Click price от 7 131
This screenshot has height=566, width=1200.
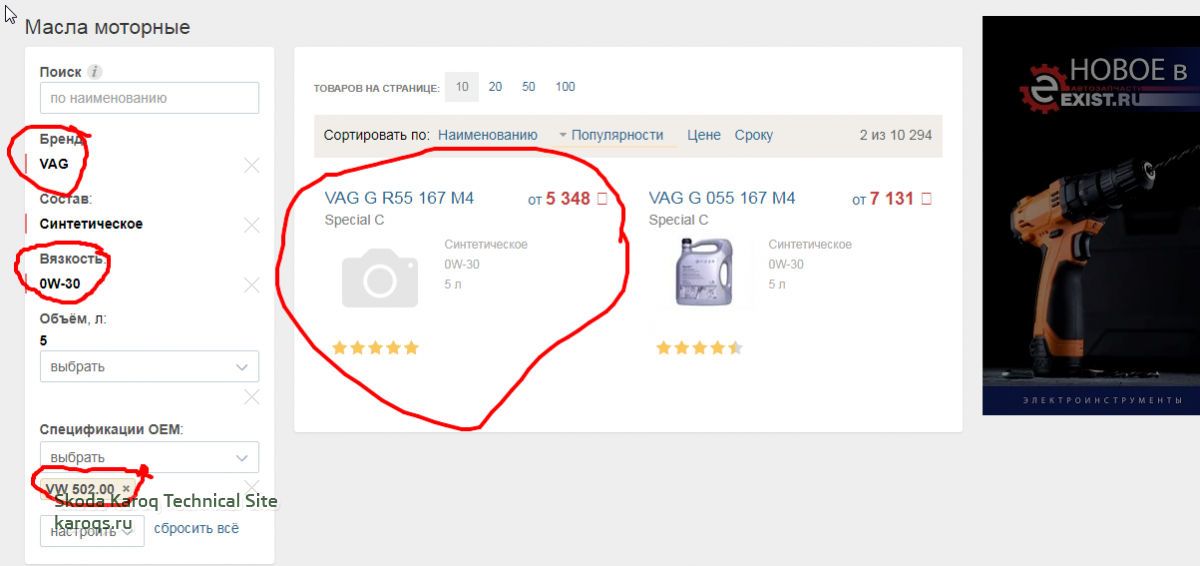coord(891,199)
